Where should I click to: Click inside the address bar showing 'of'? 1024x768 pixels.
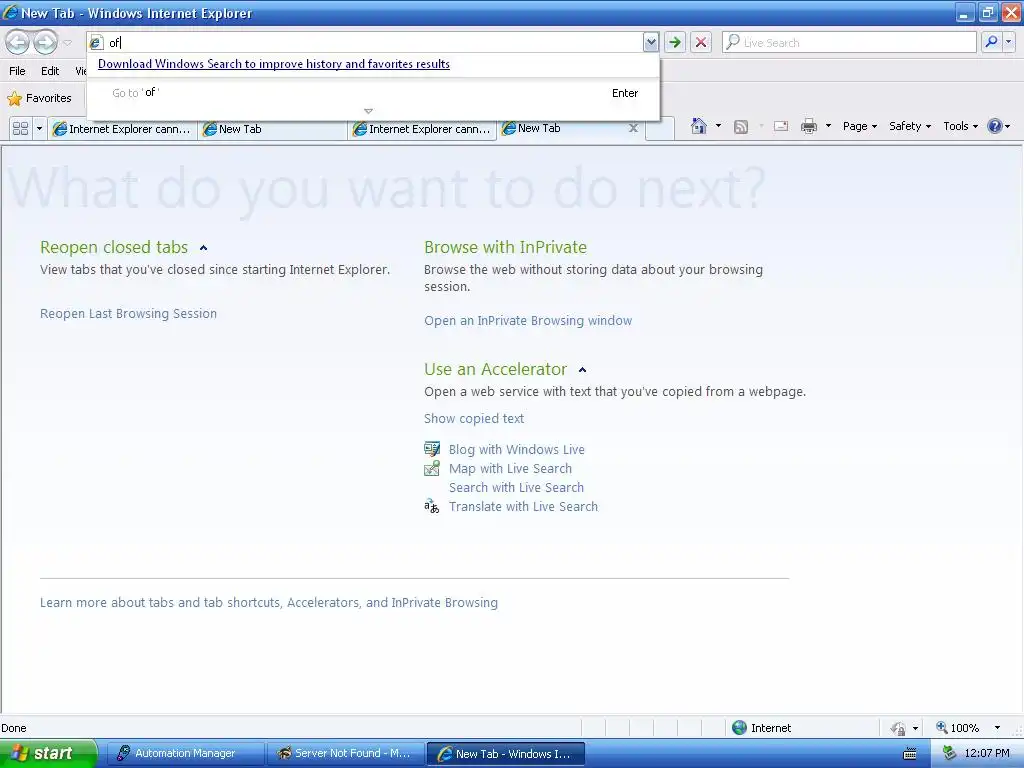coord(372,42)
